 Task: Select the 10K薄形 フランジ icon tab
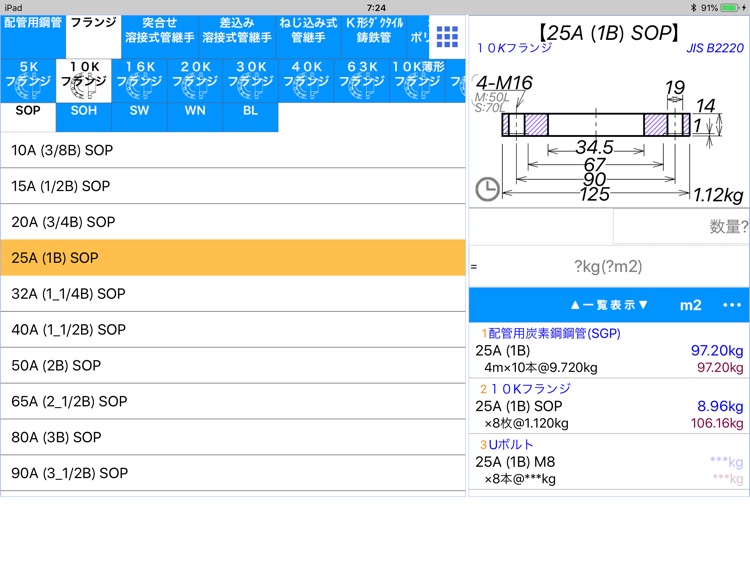(417, 80)
